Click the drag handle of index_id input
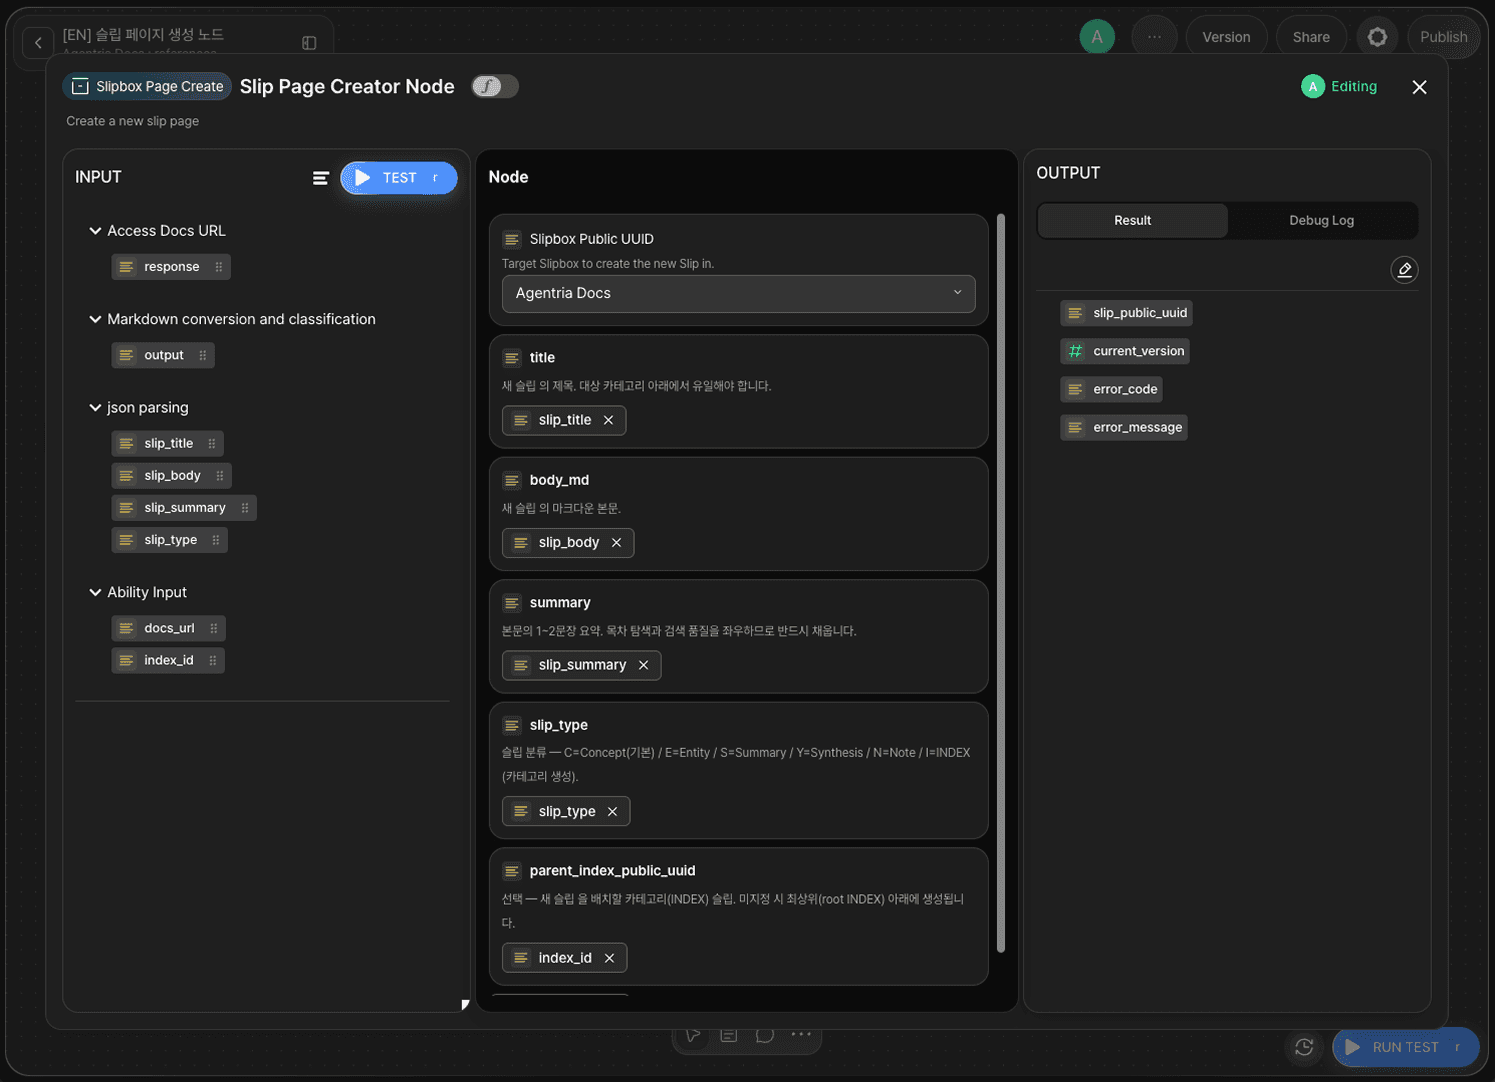Image resolution: width=1495 pixels, height=1082 pixels. [213, 660]
